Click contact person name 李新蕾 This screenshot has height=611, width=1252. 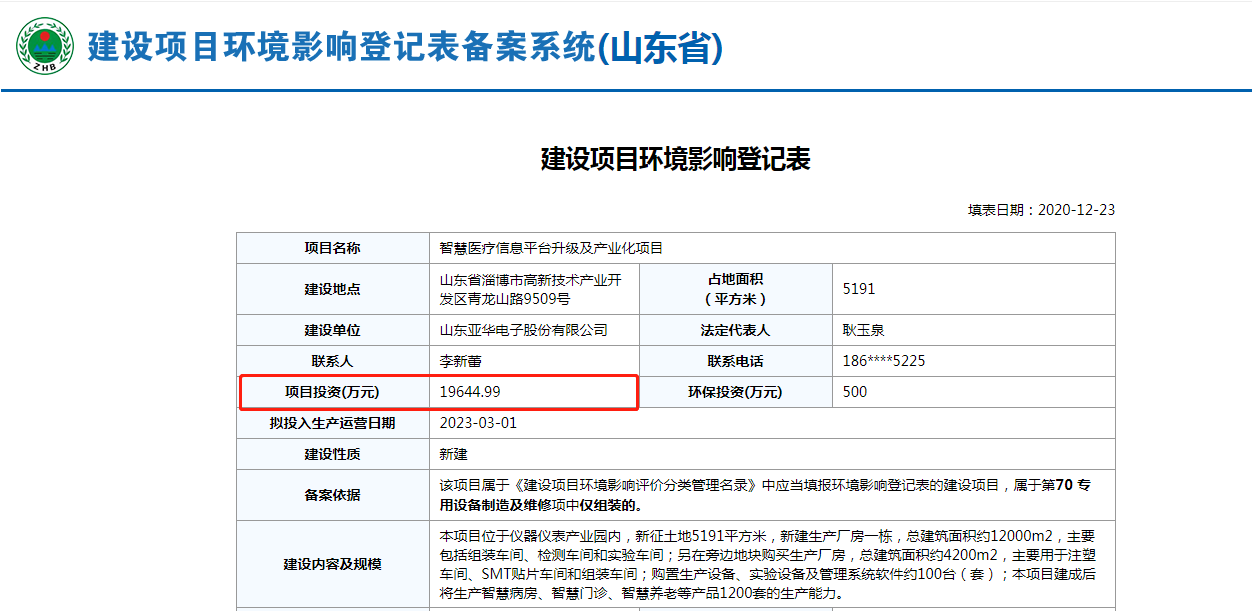(x=461, y=361)
